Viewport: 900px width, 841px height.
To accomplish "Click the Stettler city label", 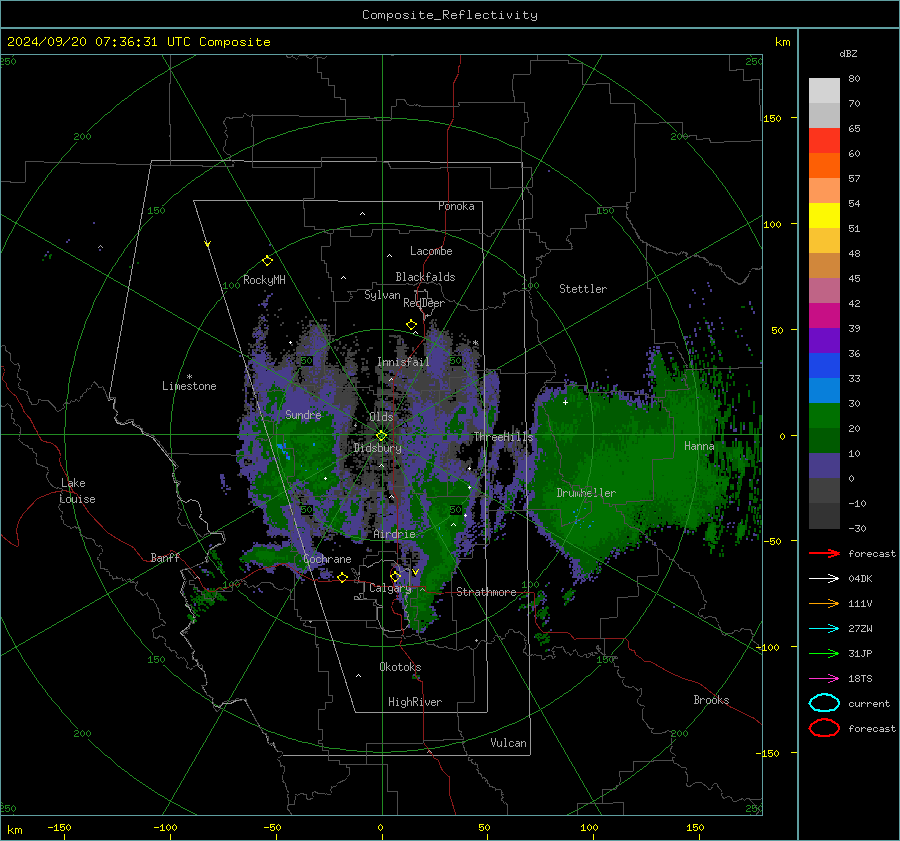I will [583, 289].
